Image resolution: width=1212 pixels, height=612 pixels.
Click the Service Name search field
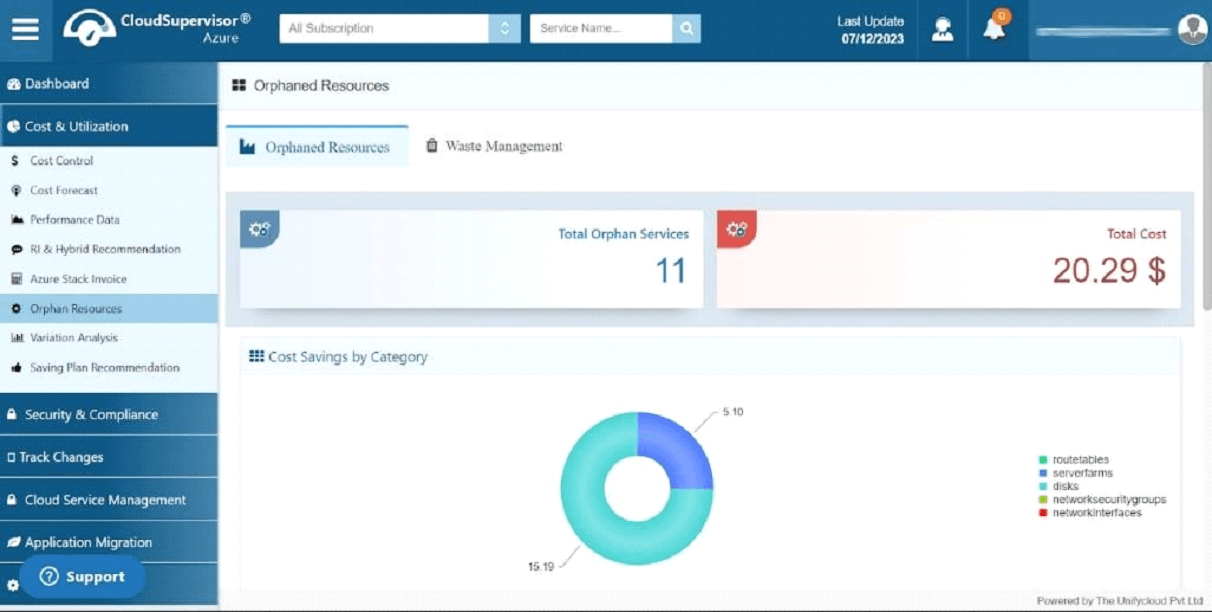click(601, 28)
